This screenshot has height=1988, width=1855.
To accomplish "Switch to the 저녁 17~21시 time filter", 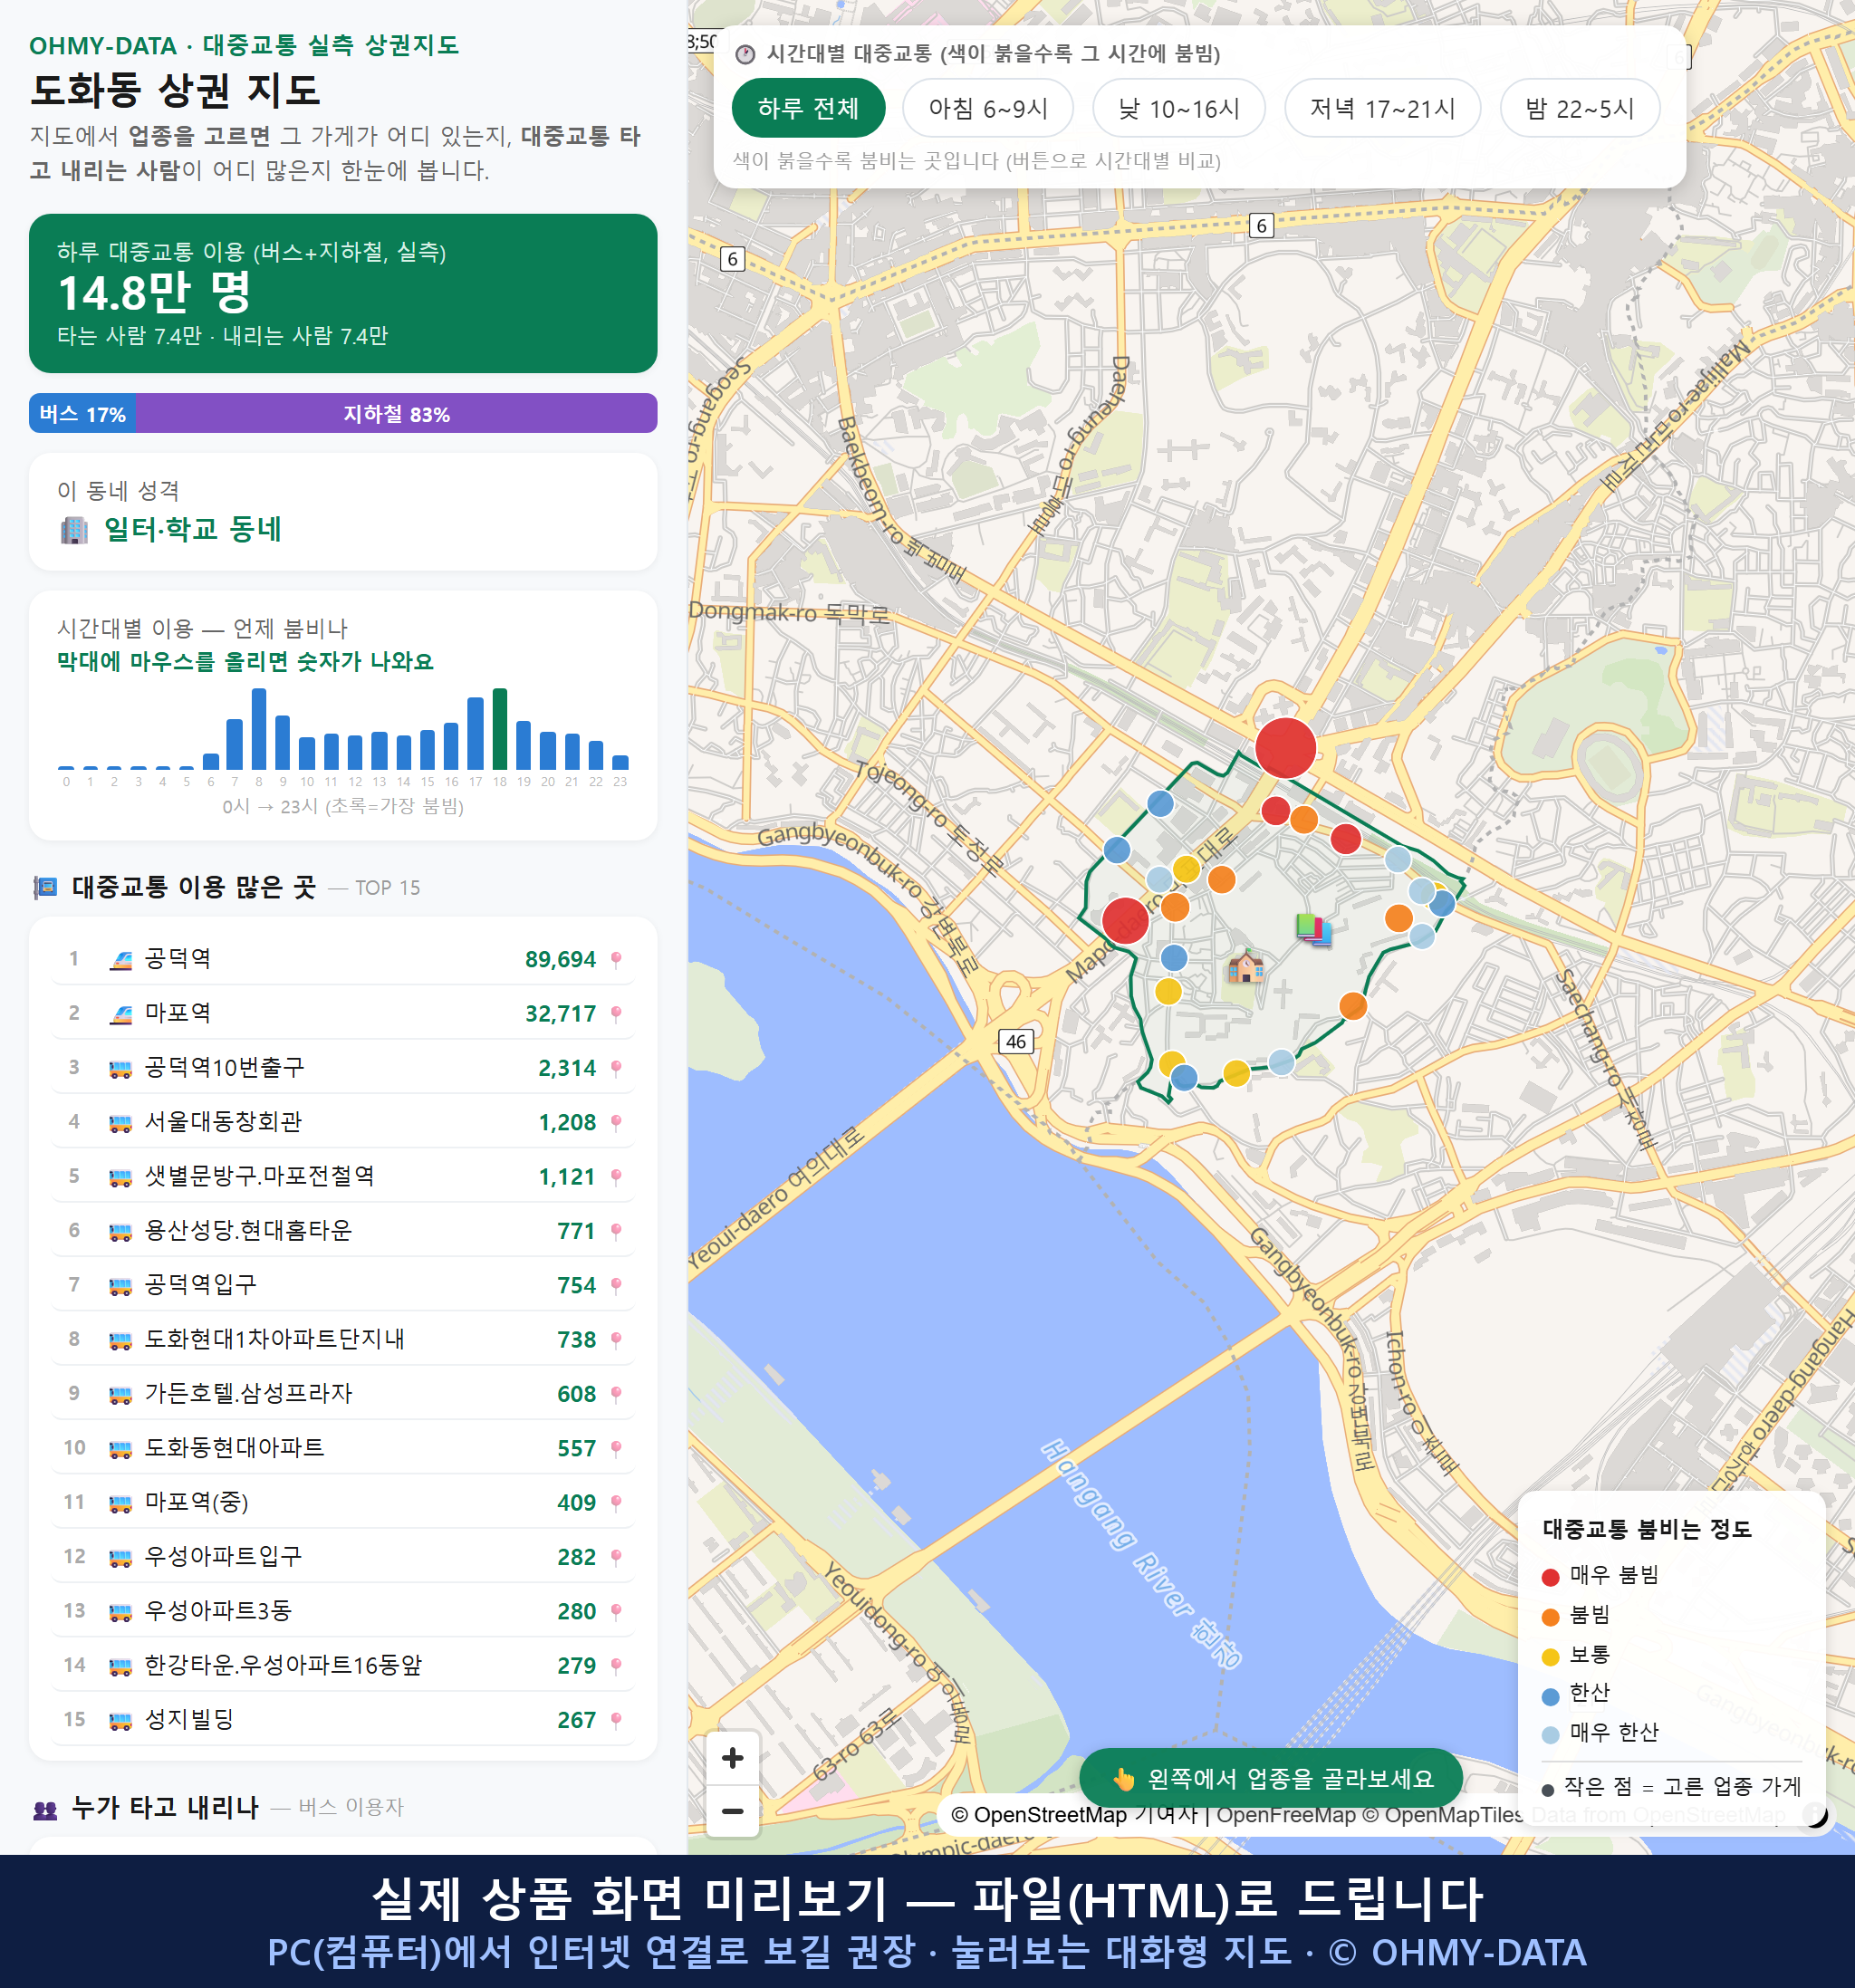I will coord(1382,108).
